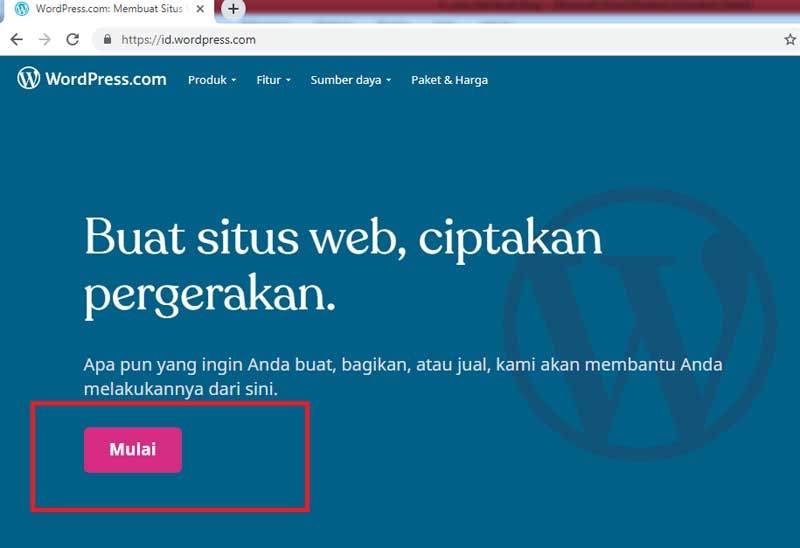Select the WordPress.com: Membuat Situs tab
The width and height of the screenshot is (800, 548).
tap(108, 9)
